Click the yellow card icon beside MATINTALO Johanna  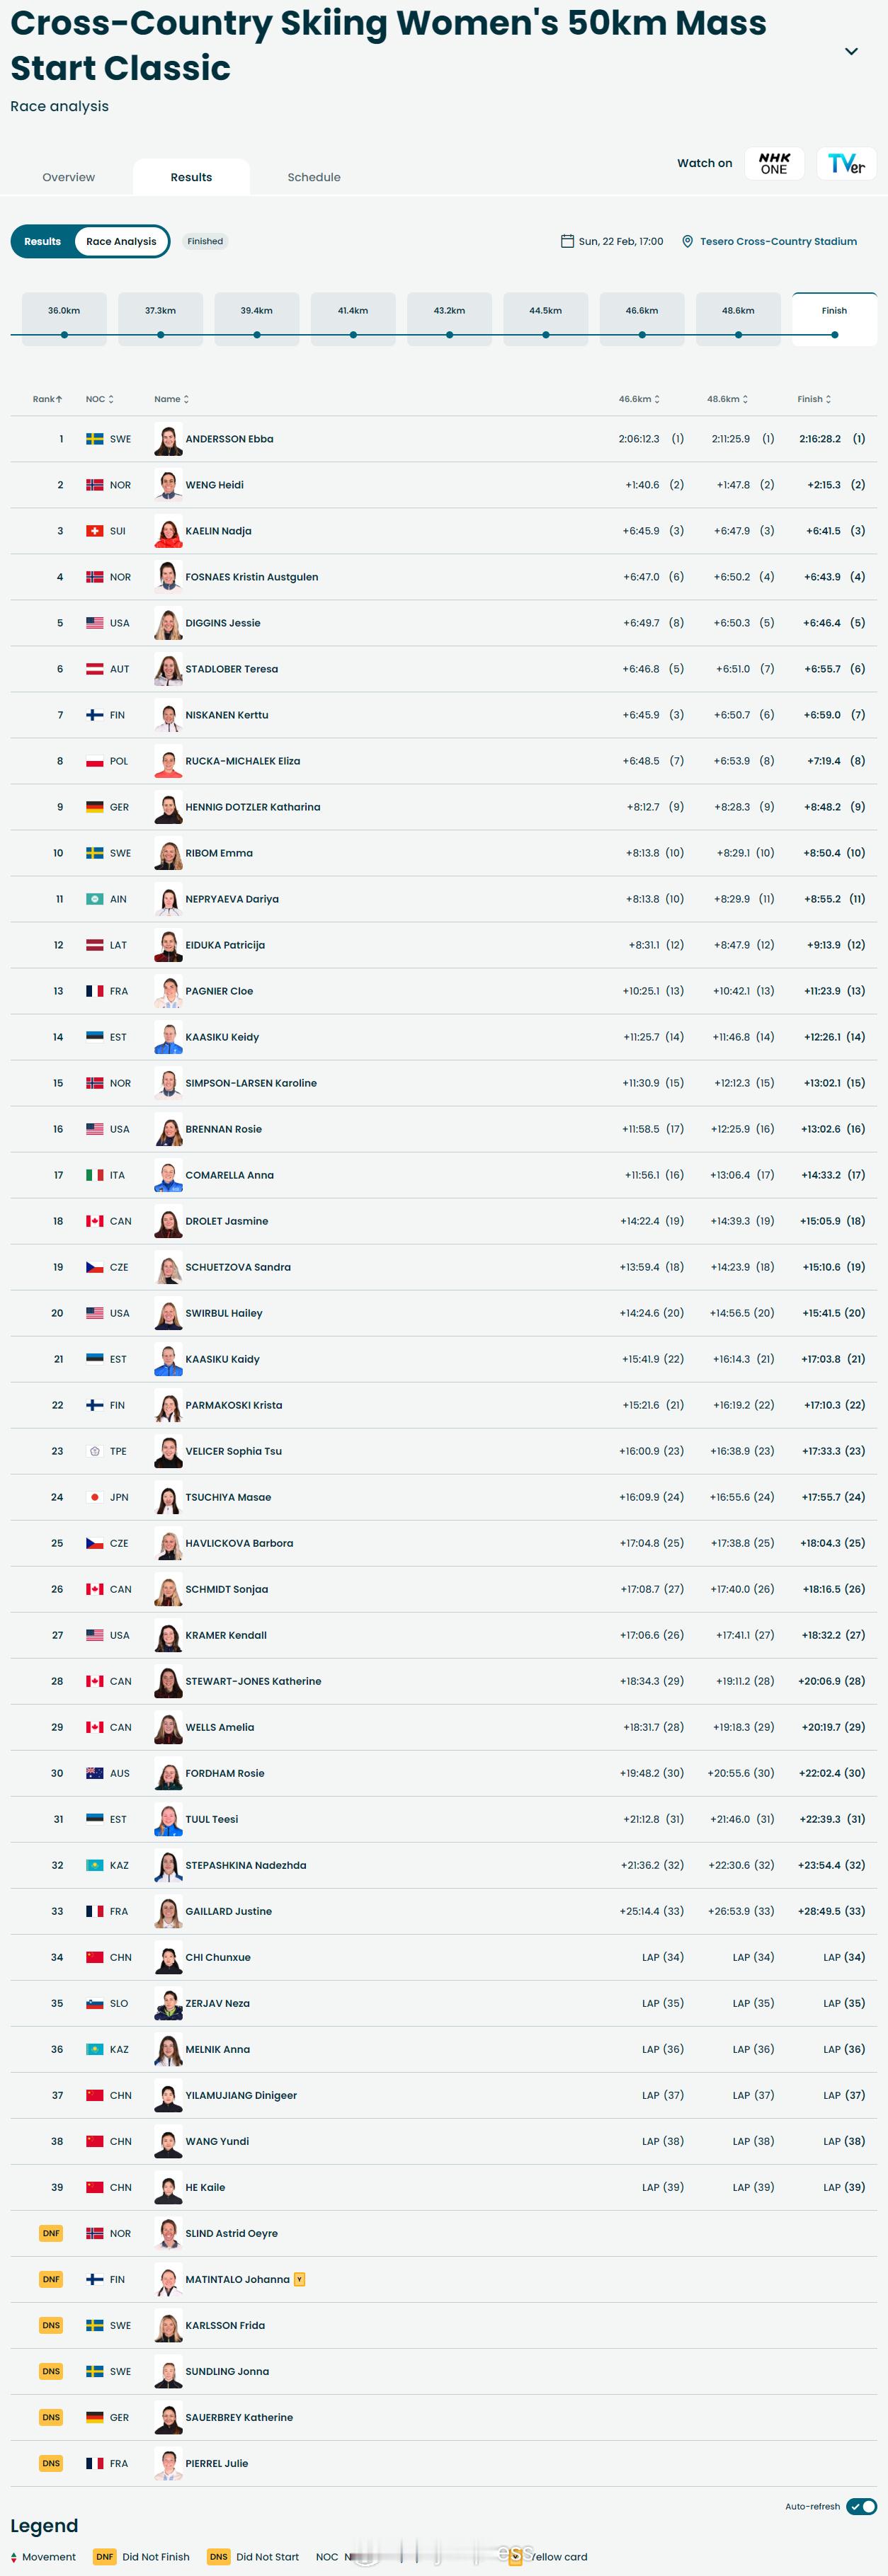point(299,2279)
